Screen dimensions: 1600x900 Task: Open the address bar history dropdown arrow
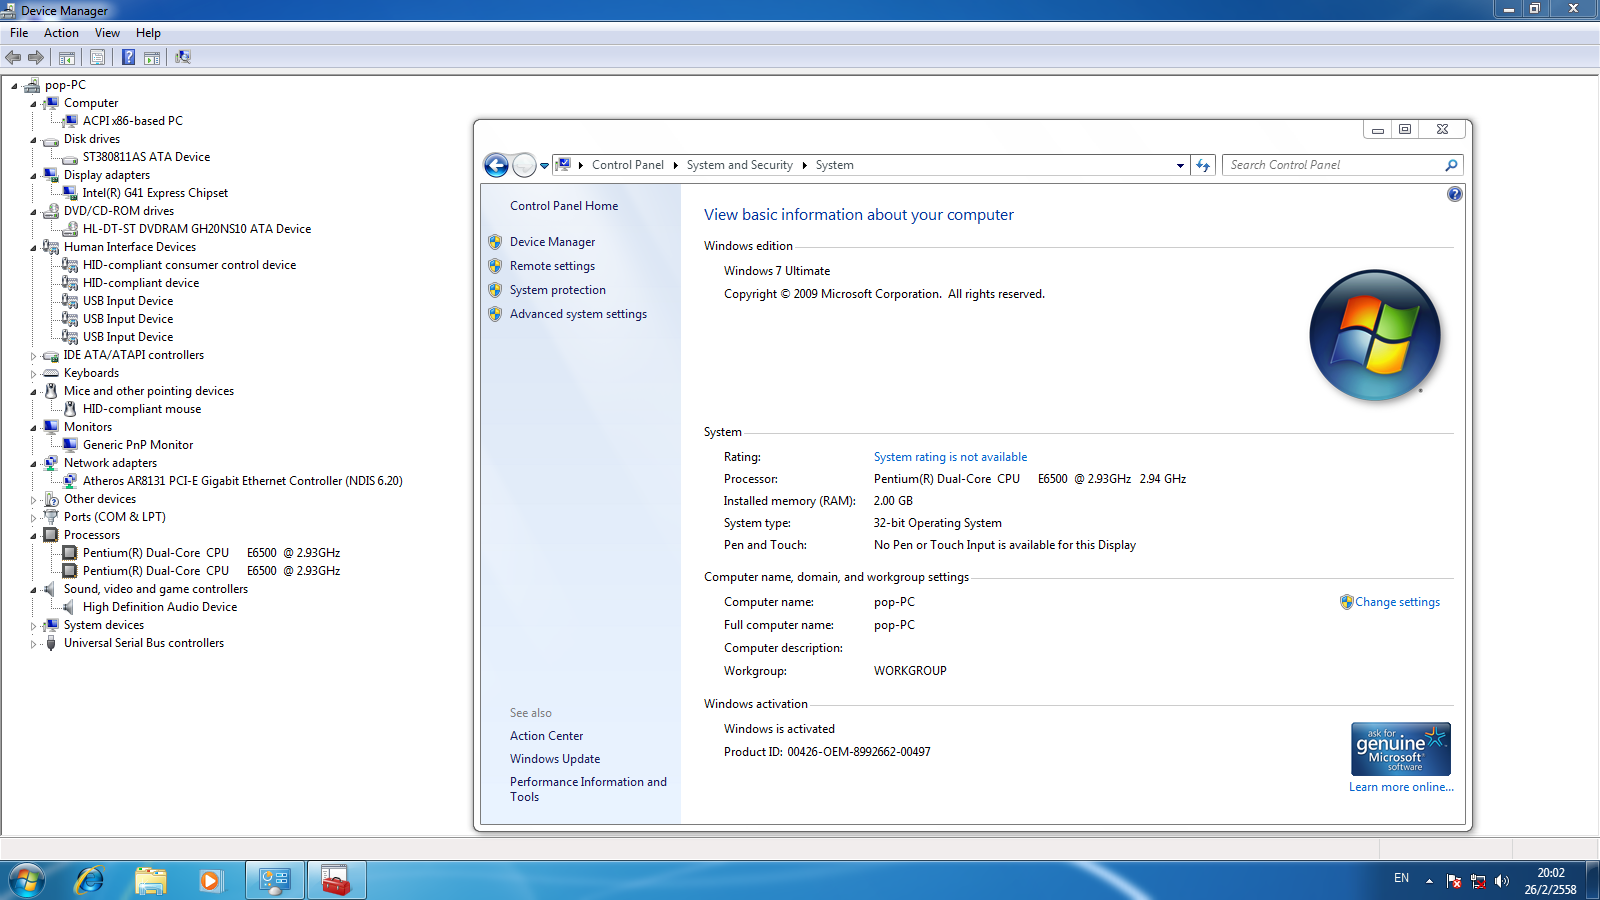[x=1180, y=166]
